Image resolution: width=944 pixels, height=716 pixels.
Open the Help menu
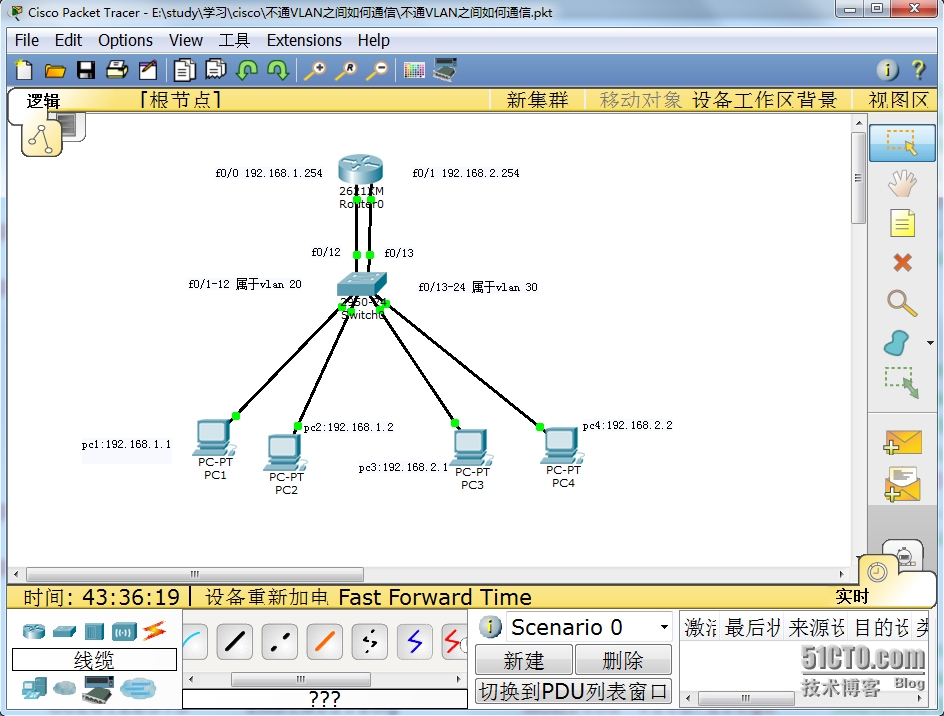point(373,40)
